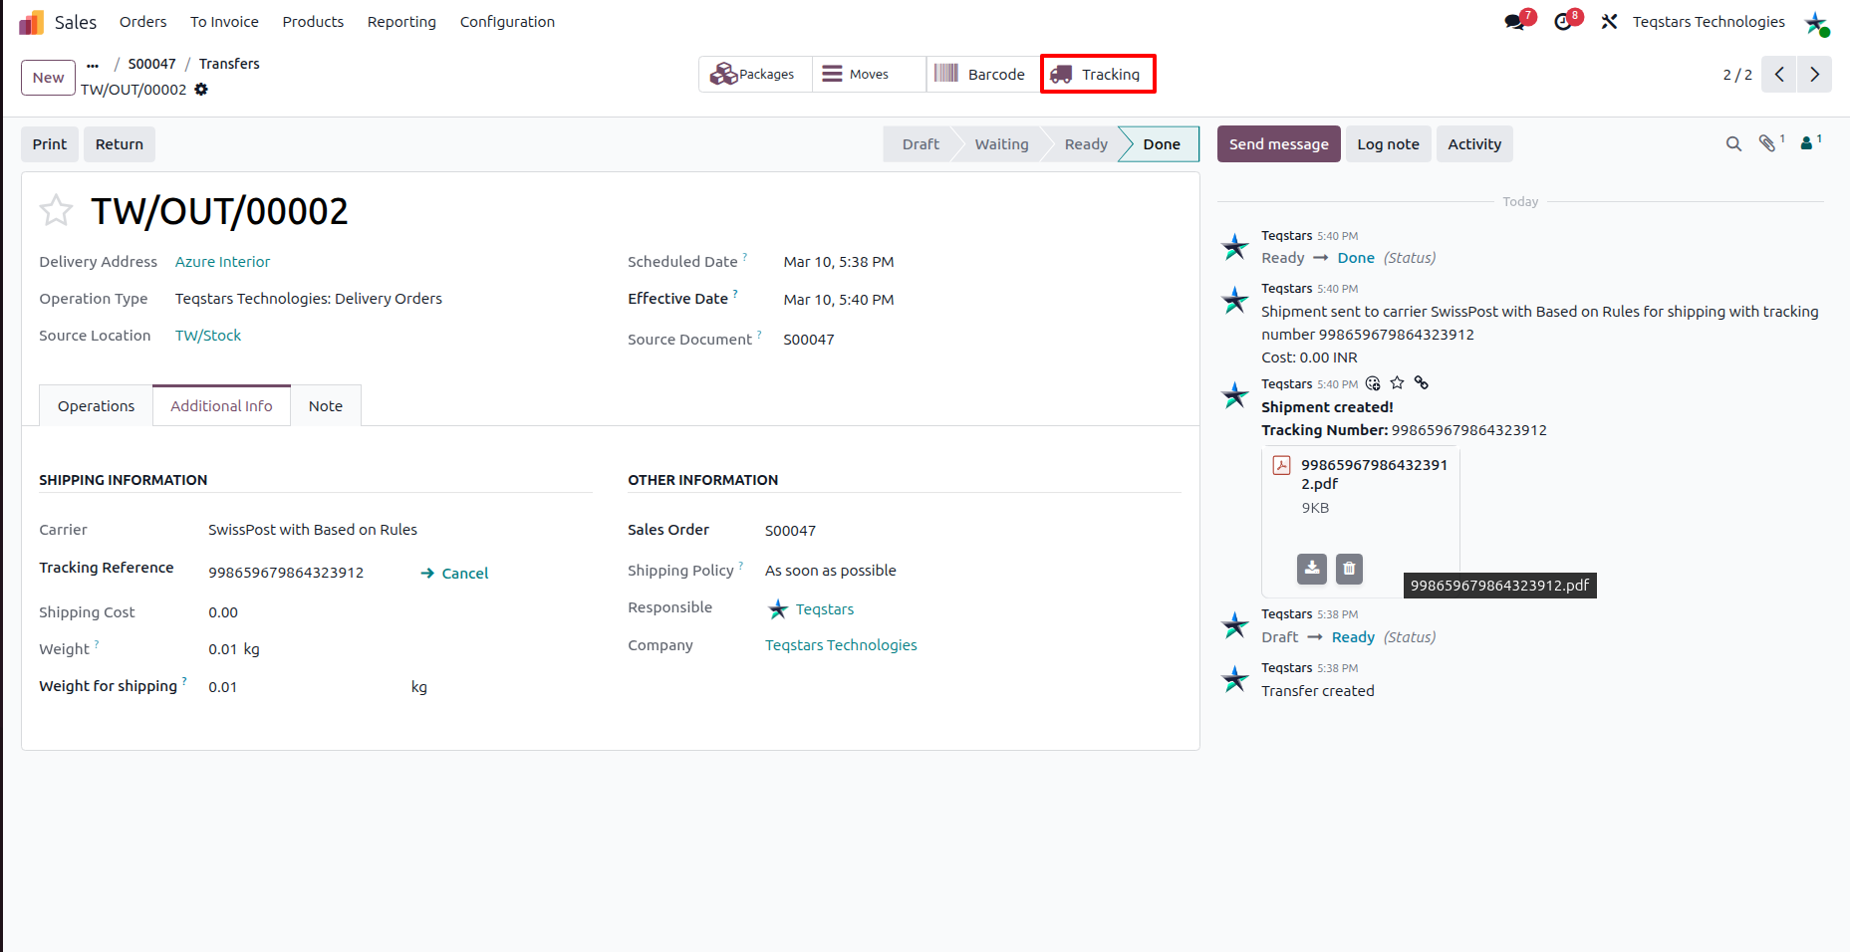Image resolution: width=1850 pixels, height=952 pixels.
Task: Open S00047 breadcrumb link
Action: pyautogui.click(x=152, y=64)
